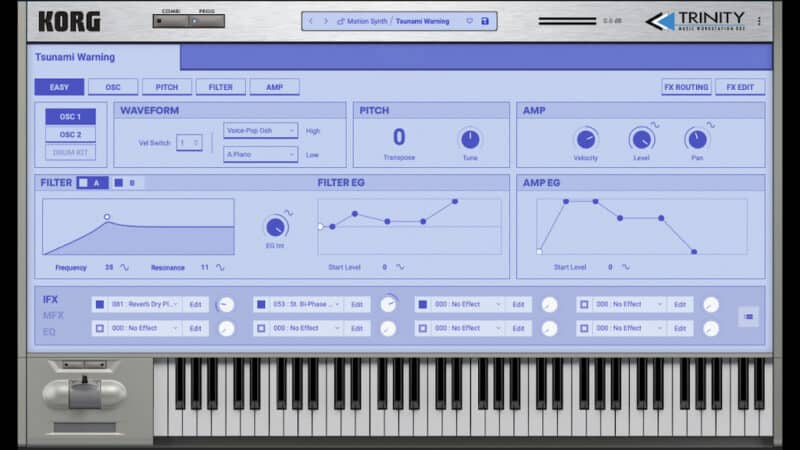This screenshot has height=450, width=800.
Task: Click the FX ROUTING button
Action: point(686,87)
